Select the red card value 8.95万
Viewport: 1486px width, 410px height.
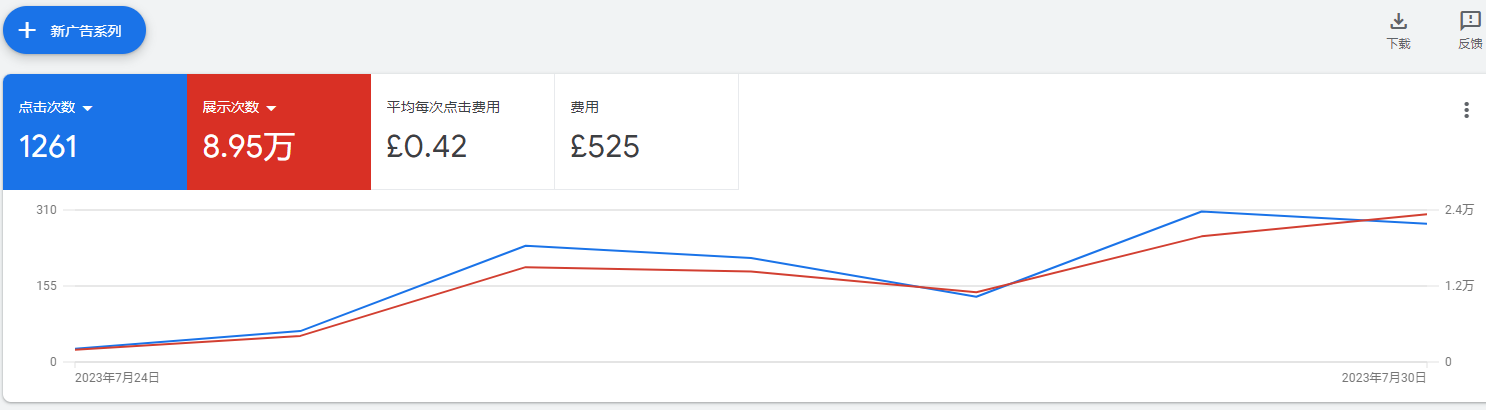[249, 147]
